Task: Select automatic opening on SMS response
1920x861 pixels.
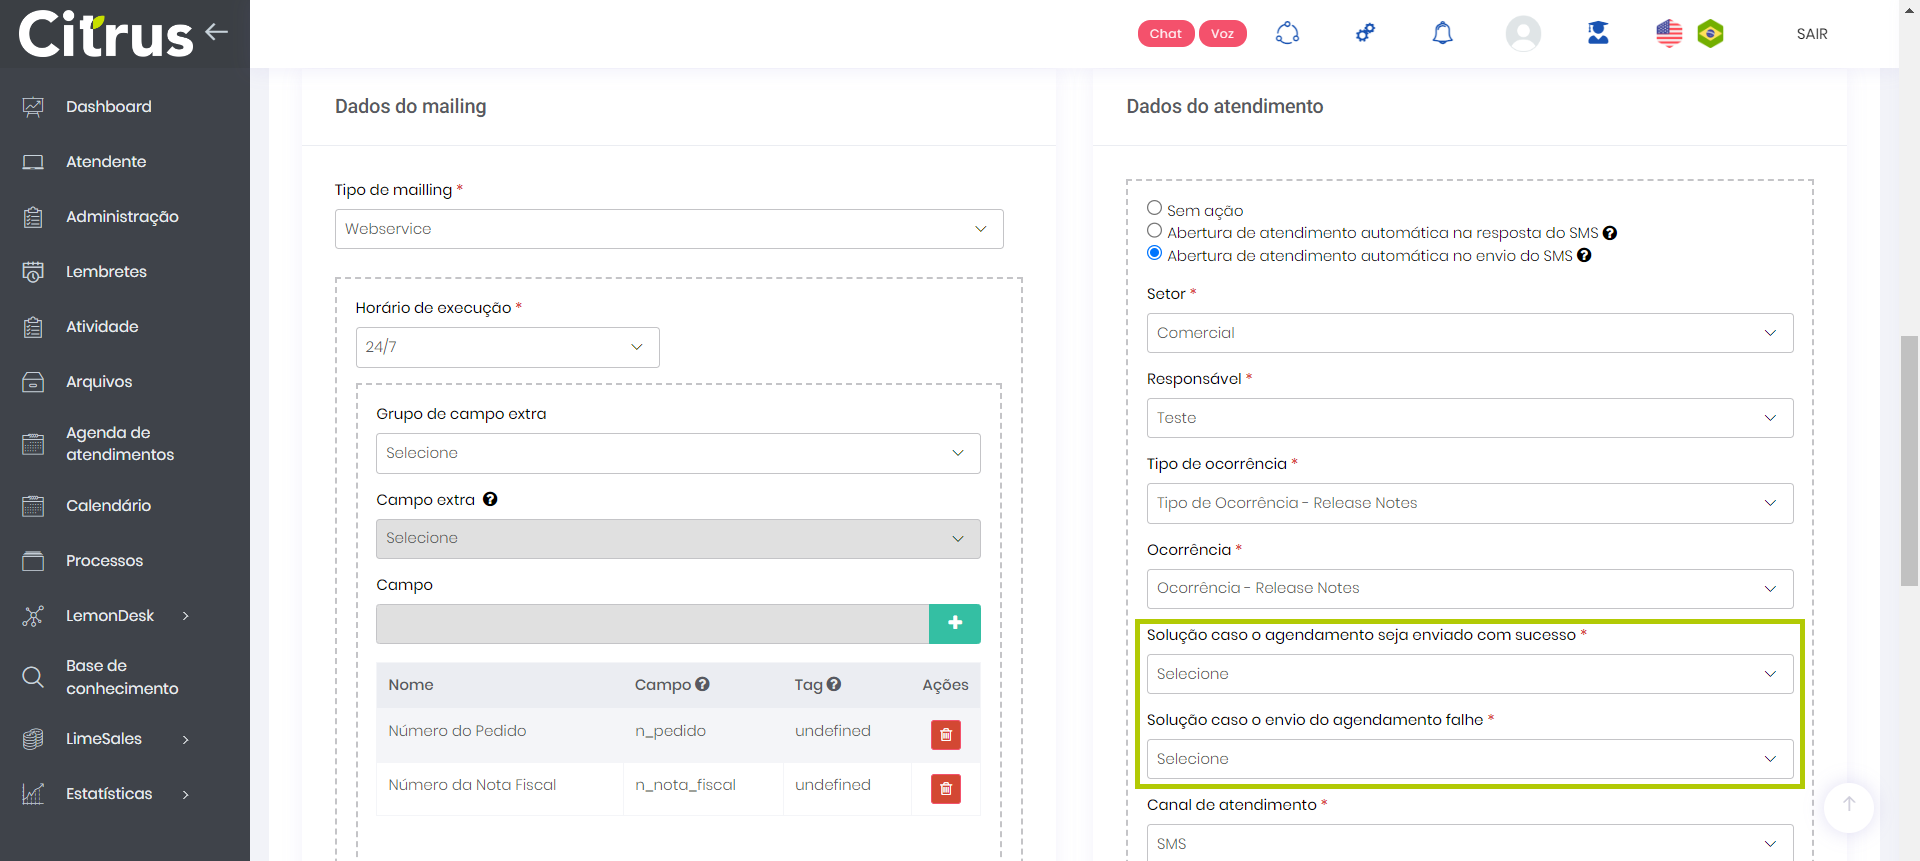Action: coord(1154,231)
